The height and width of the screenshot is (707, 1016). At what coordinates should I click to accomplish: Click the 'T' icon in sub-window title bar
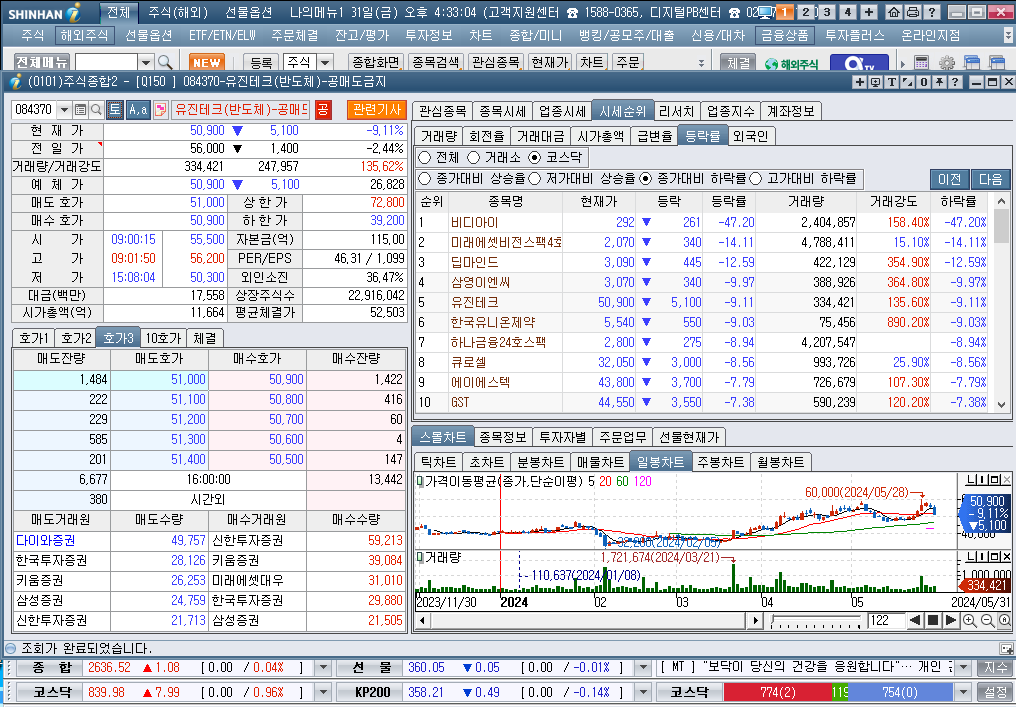point(892,82)
